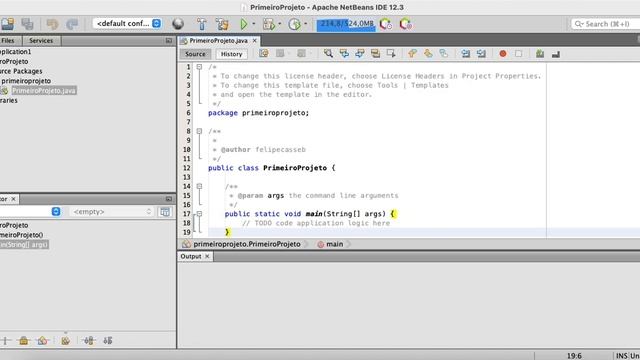640x360 pixels.
Task: Switch to the Services tab
Action: click(x=41, y=40)
